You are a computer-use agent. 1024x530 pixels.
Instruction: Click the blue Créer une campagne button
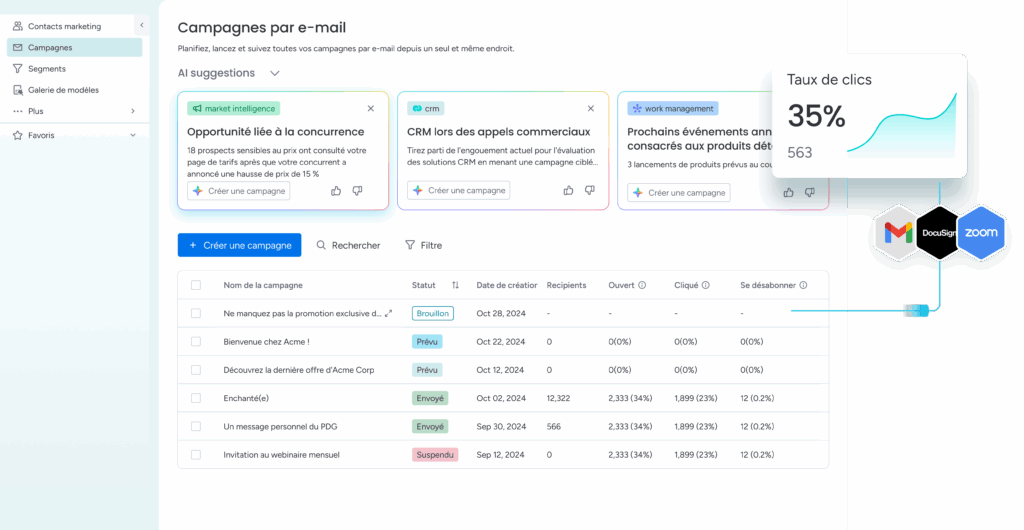click(239, 245)
